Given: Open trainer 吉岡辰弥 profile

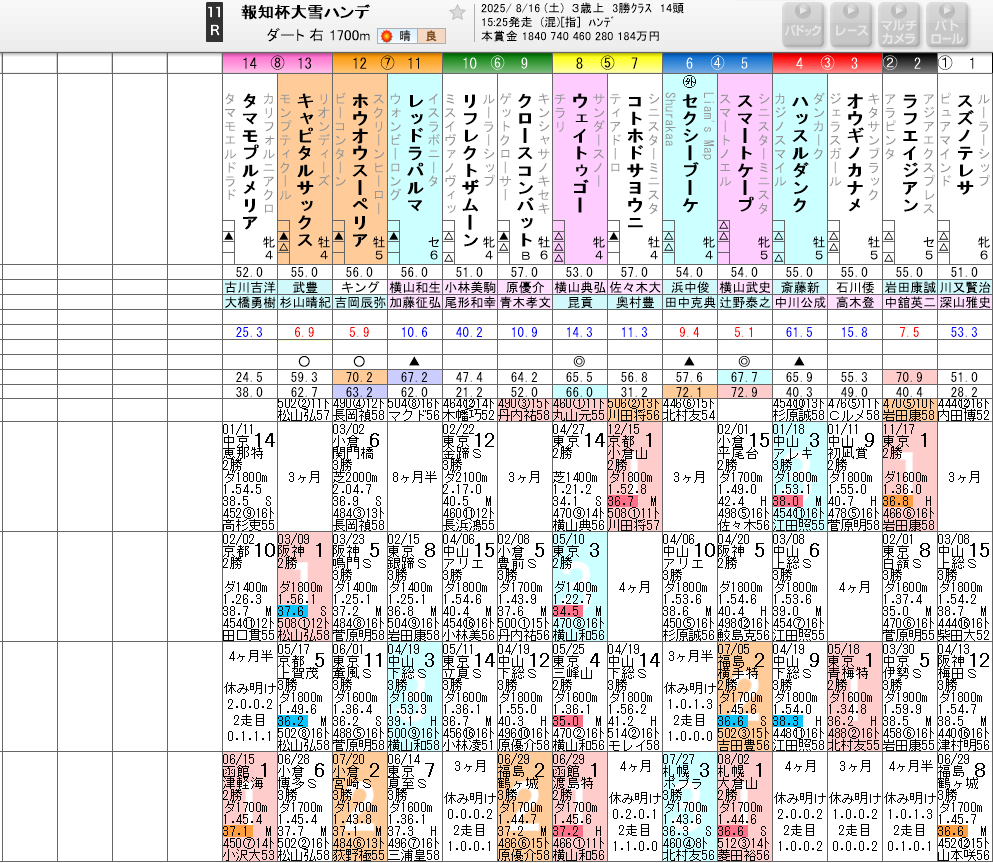Looking at the screenshot, I should [359, 301].
